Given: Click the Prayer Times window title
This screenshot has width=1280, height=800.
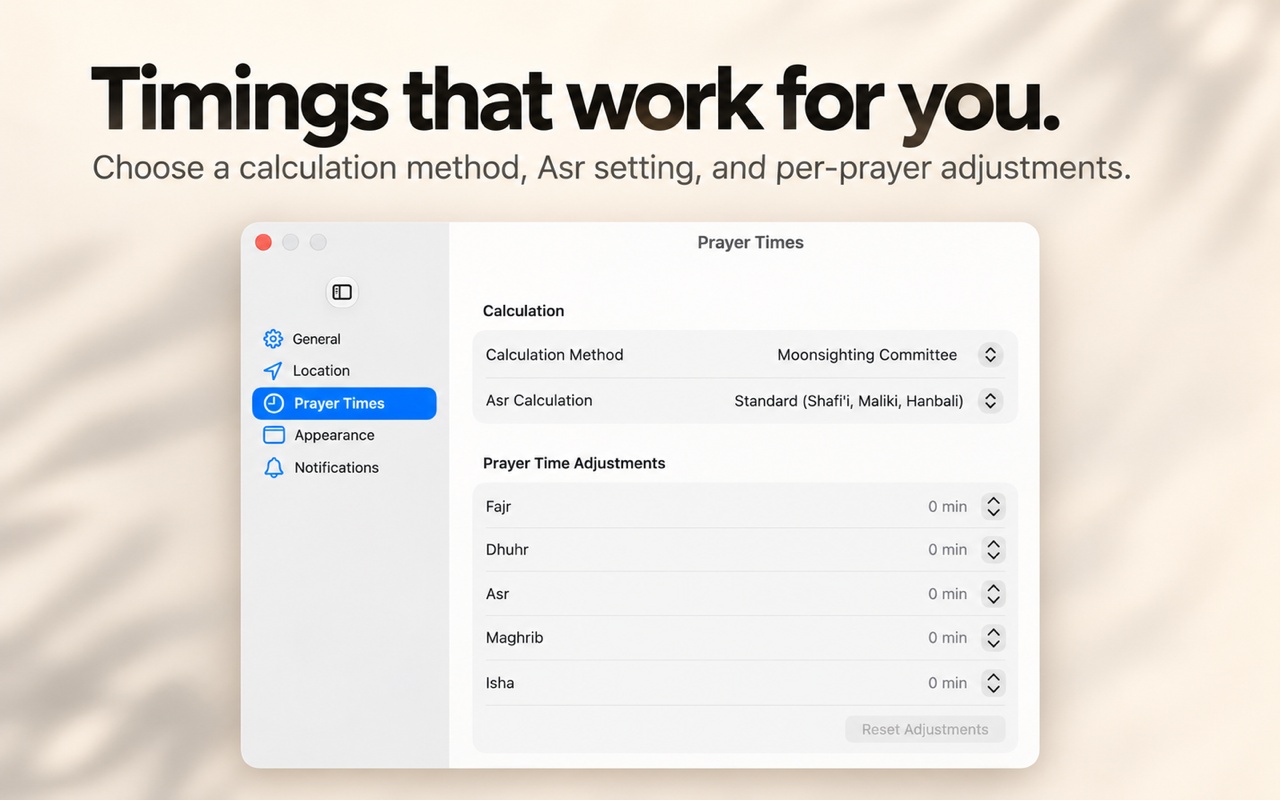Looking at the screenshot, I should [x=750, y=243].
